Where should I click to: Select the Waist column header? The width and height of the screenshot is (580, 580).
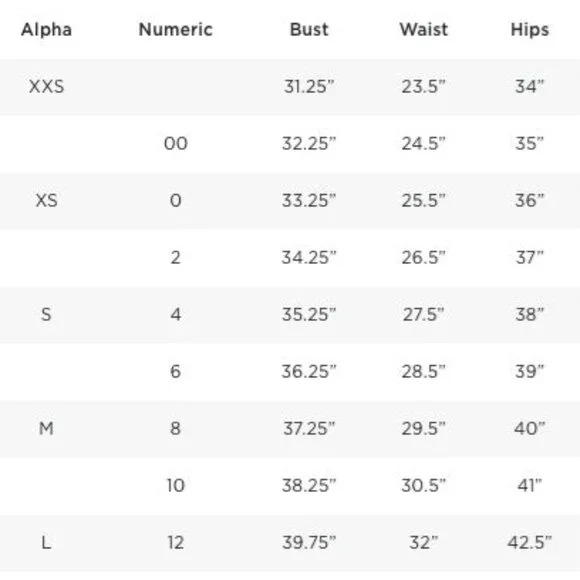(424, 30)
